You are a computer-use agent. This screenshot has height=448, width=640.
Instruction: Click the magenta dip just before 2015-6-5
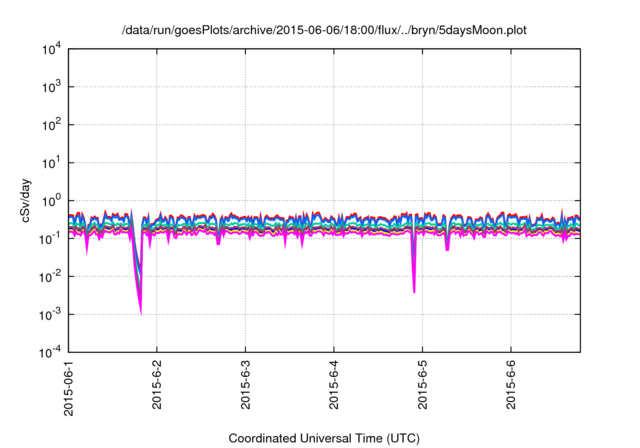414,282
